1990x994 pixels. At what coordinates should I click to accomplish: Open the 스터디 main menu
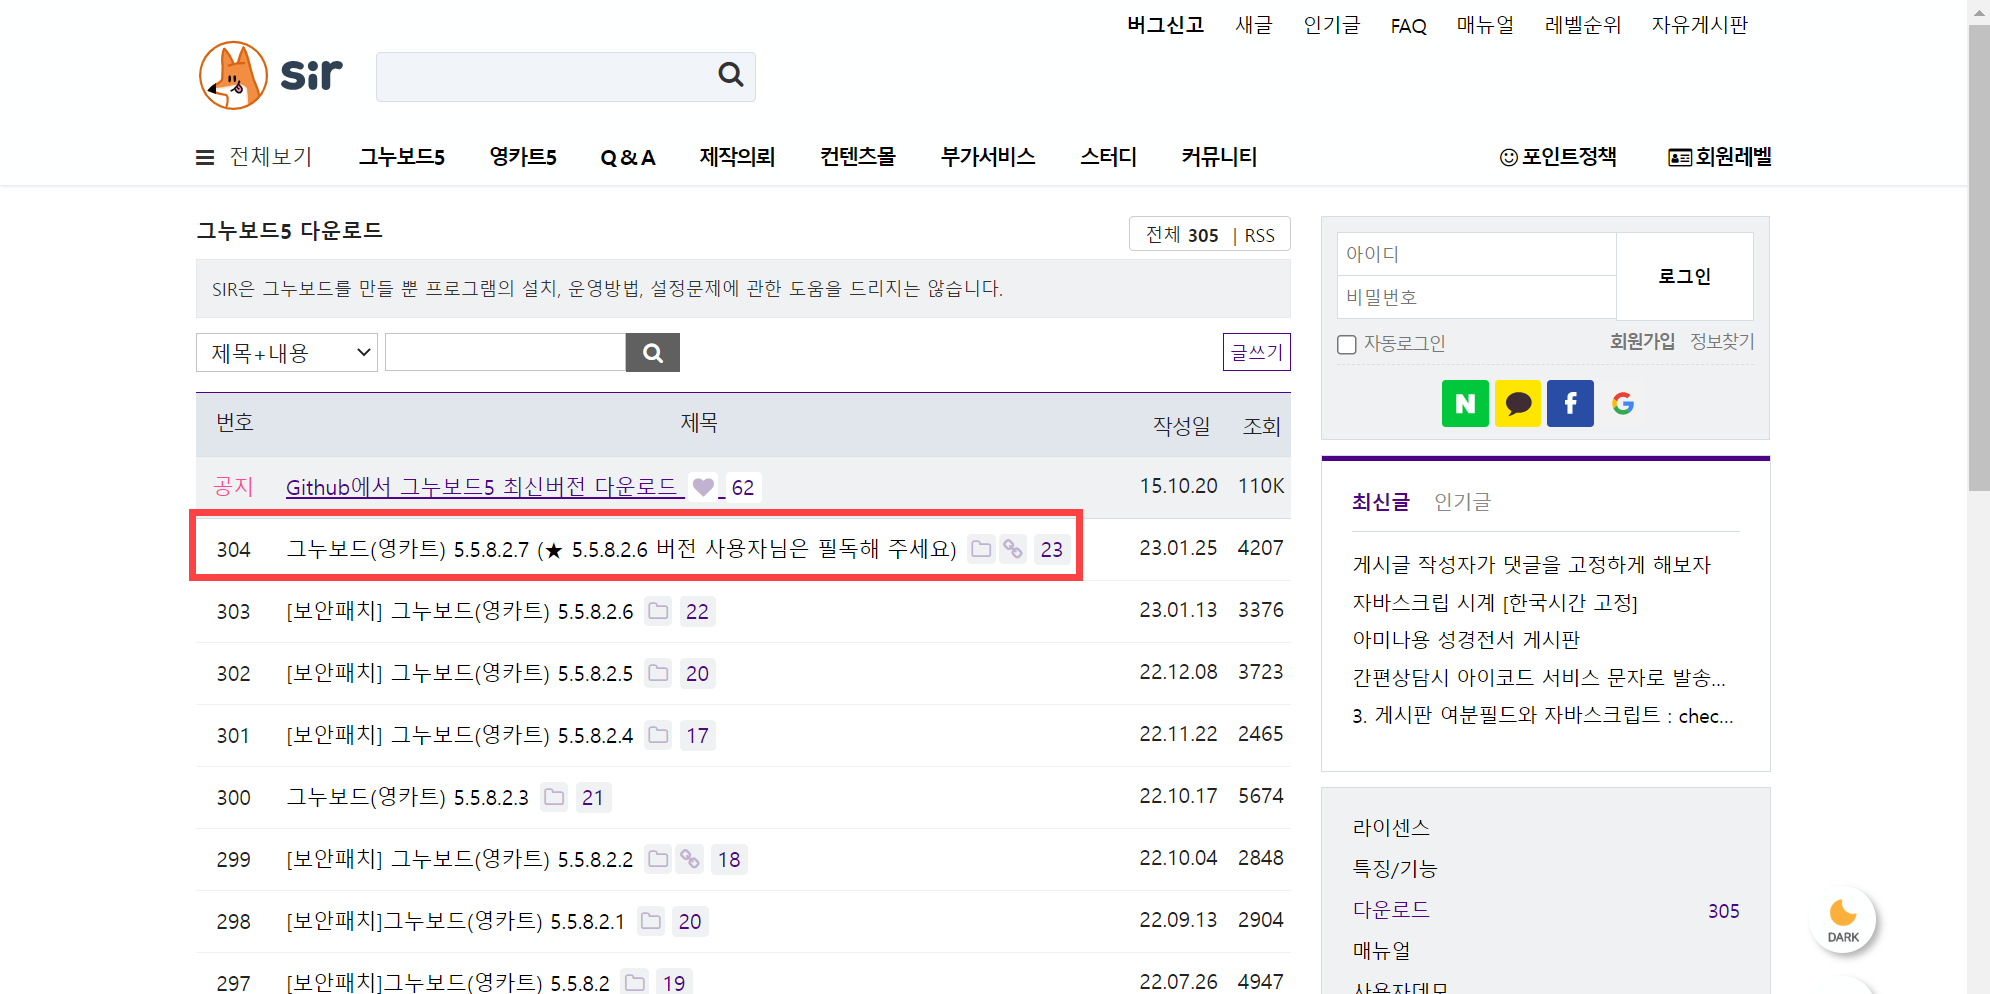(1109, 157)
